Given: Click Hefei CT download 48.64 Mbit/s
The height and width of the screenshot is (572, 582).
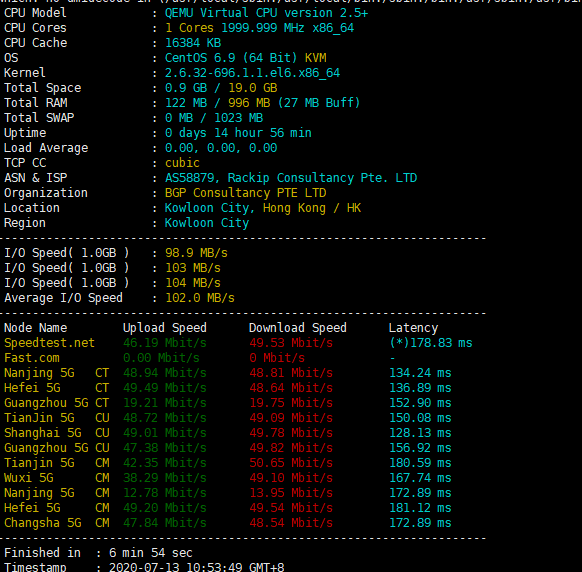Looking at the screenshot, I should (x=291, y=388).
